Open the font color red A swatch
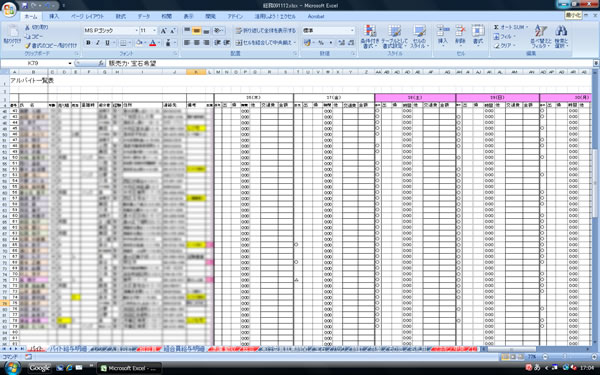 pos(153,43)
